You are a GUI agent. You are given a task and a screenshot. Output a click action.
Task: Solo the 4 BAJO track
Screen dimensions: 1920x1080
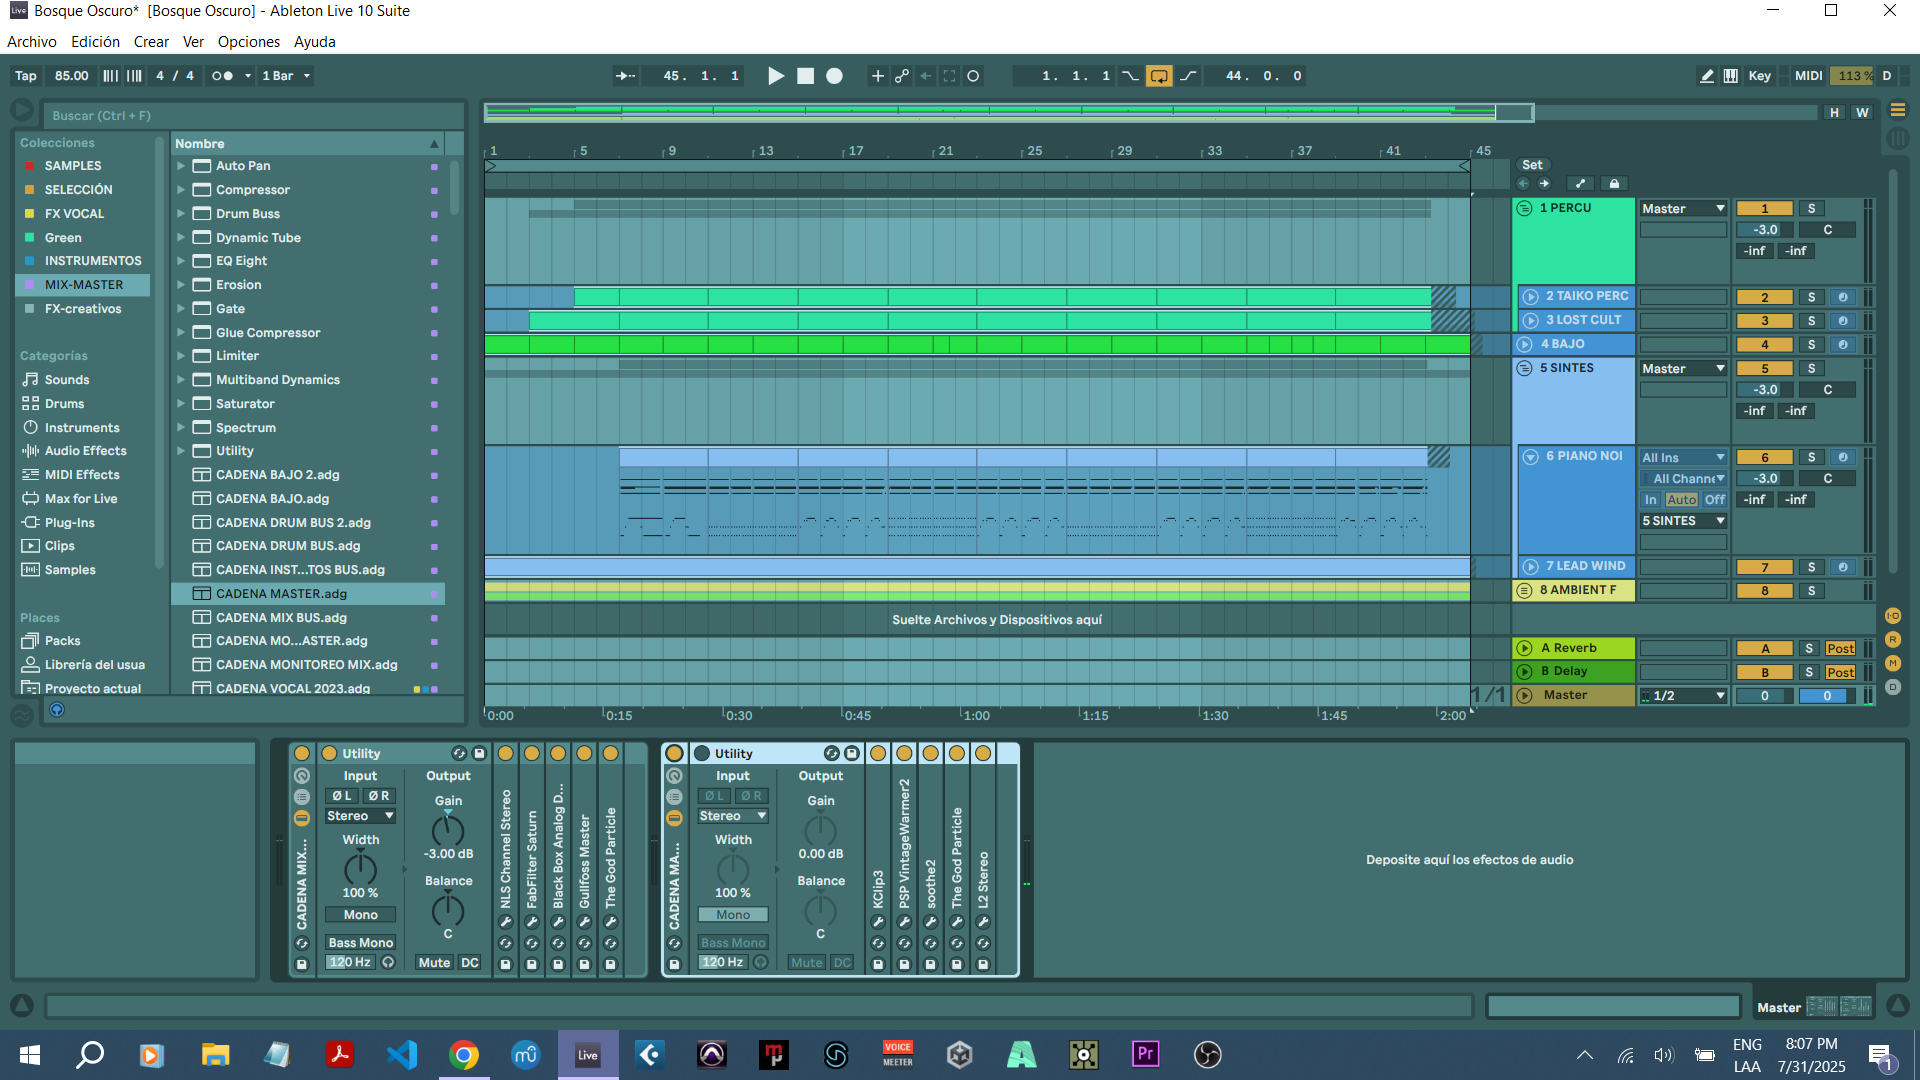tap(1810, 344)
